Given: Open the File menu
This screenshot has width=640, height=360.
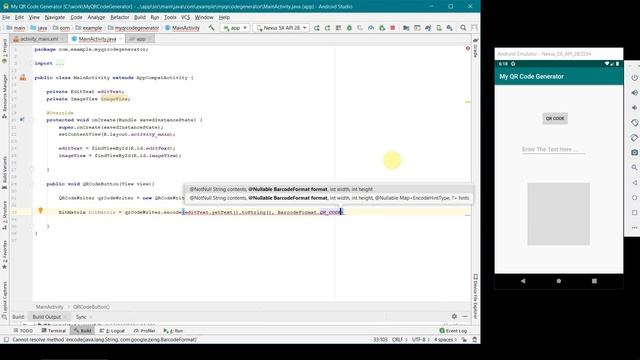Looking at the screenshot, I should tap(6, 17).
